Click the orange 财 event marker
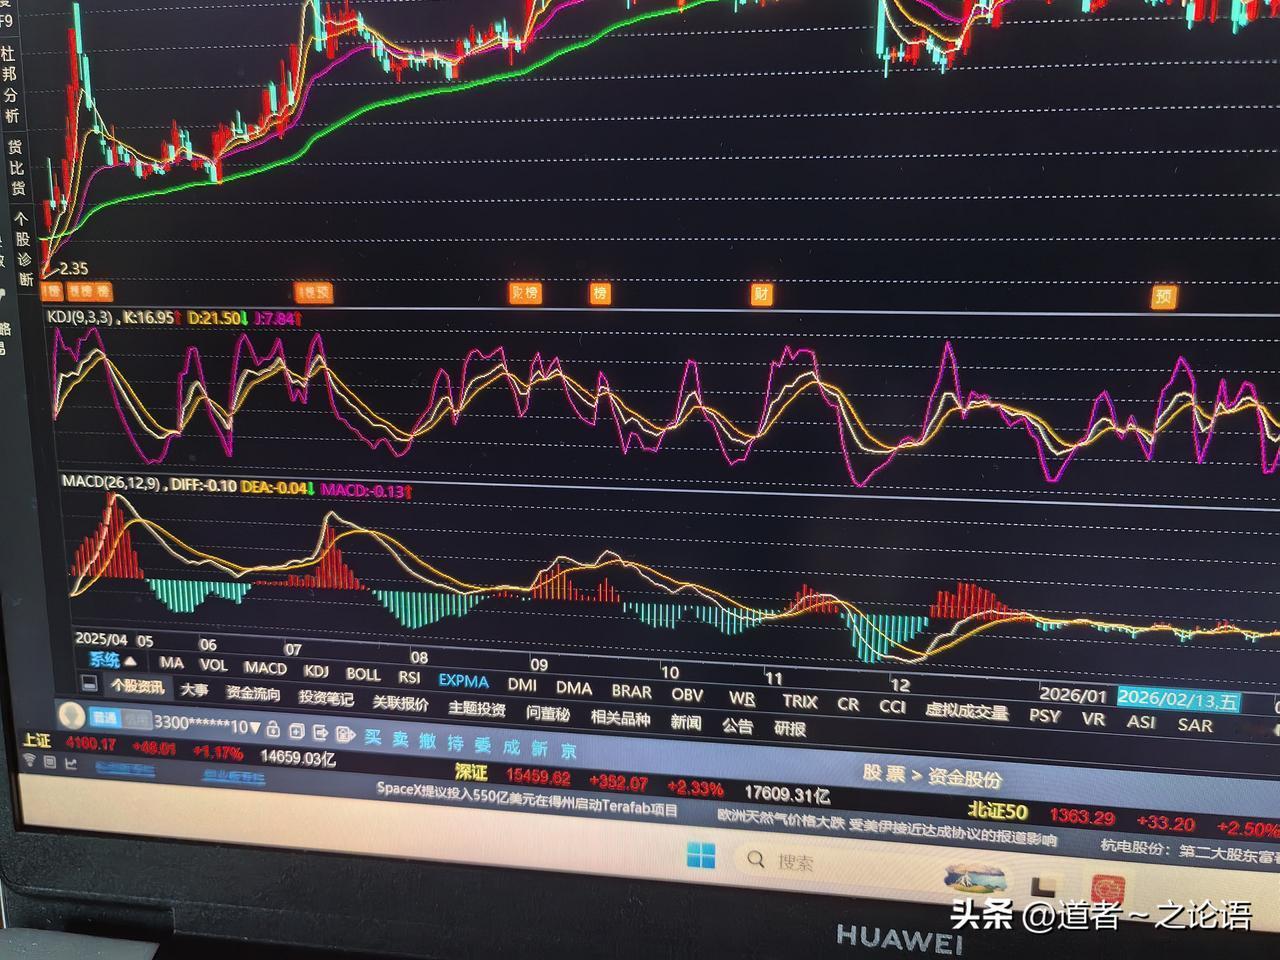Image resolution: width=1280 pixels, height=960 pixels. pos(762,293)
